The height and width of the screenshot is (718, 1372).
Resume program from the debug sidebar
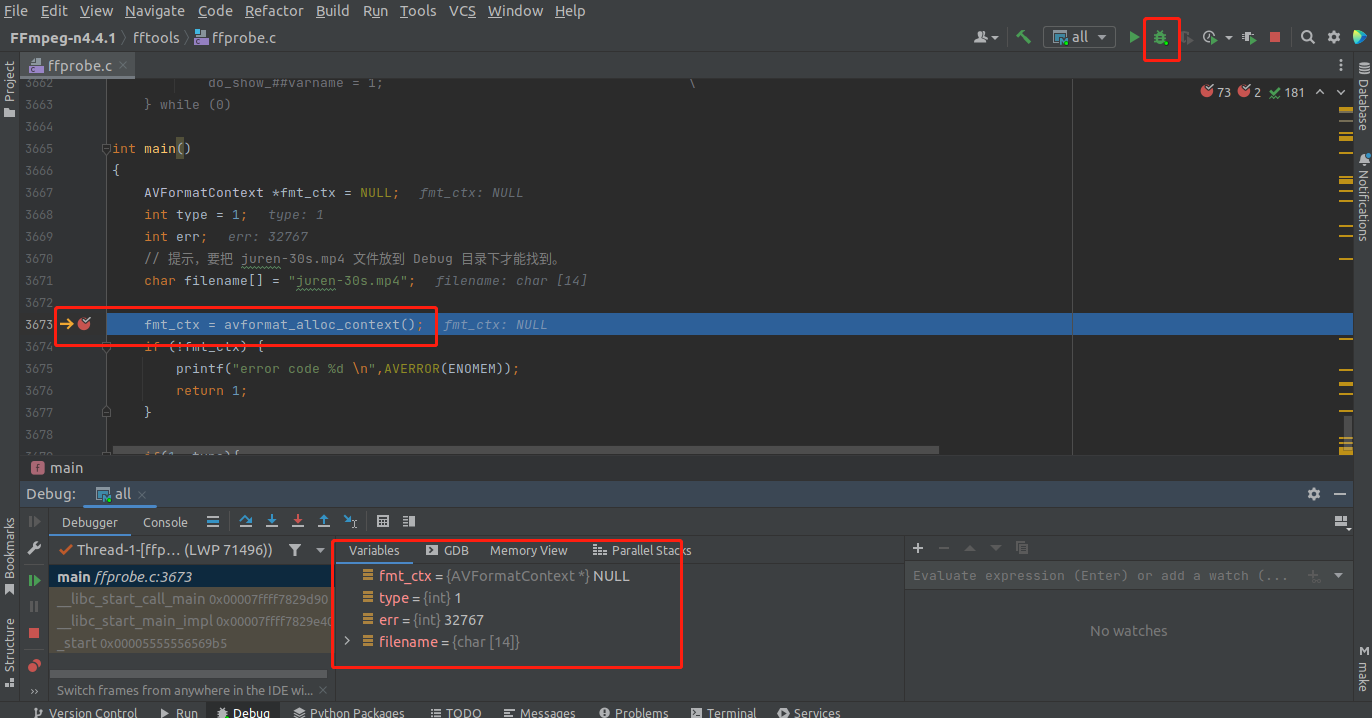[x=34, y=579]
